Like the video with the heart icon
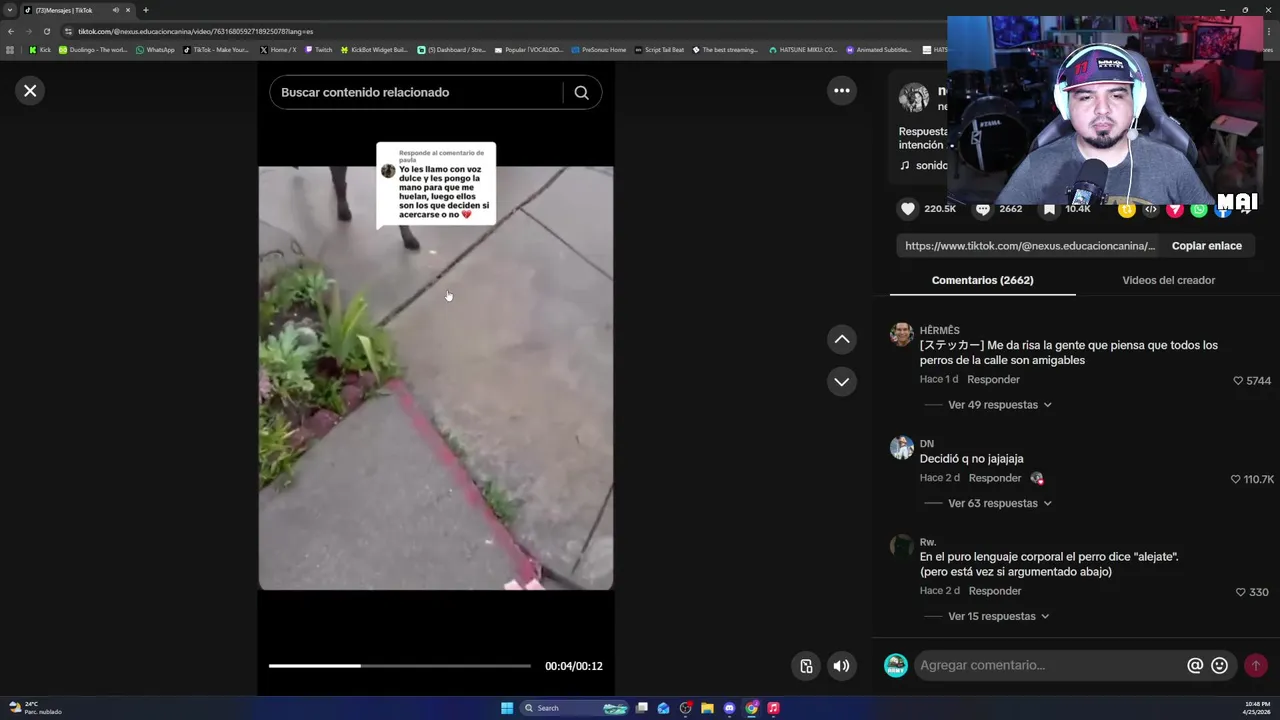This screenshot has height=720, width=1280. point(908,209)
